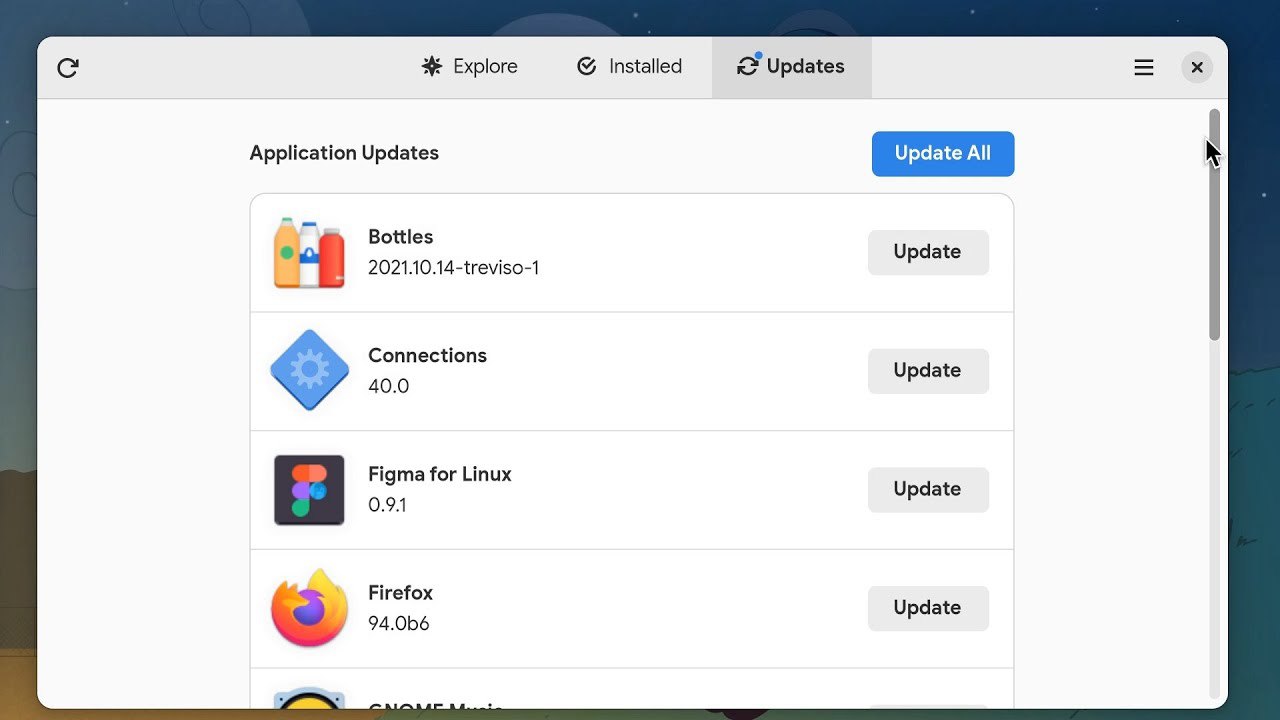Update the Connections application

click(x=928, y=371)
